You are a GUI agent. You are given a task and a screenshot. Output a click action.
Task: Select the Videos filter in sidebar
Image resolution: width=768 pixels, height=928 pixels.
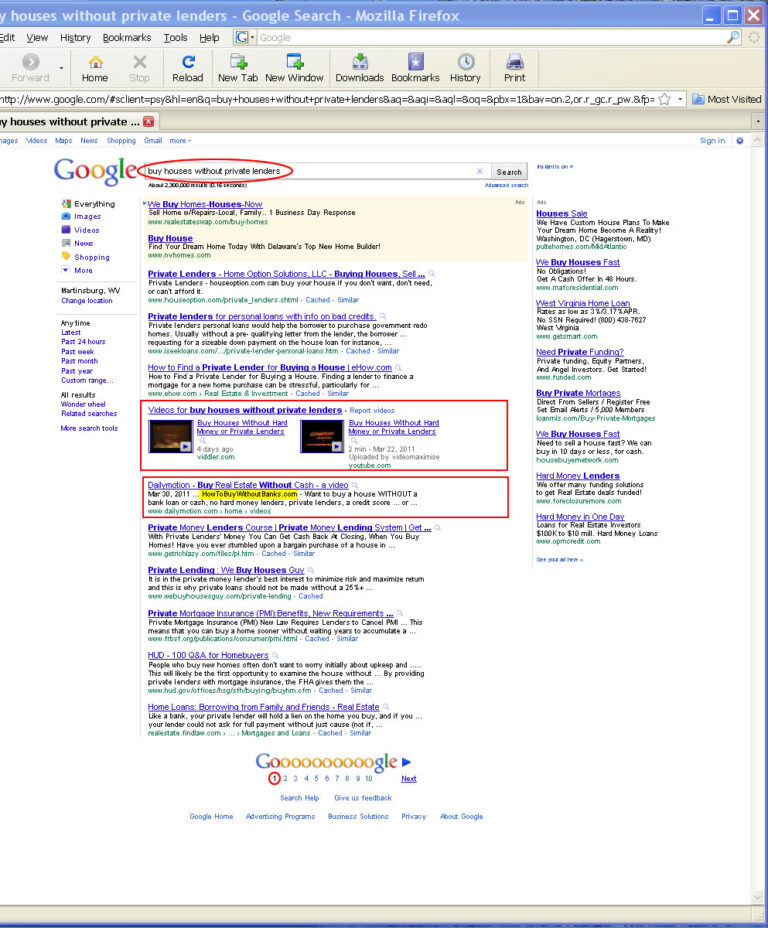click(x=86, y=230)
